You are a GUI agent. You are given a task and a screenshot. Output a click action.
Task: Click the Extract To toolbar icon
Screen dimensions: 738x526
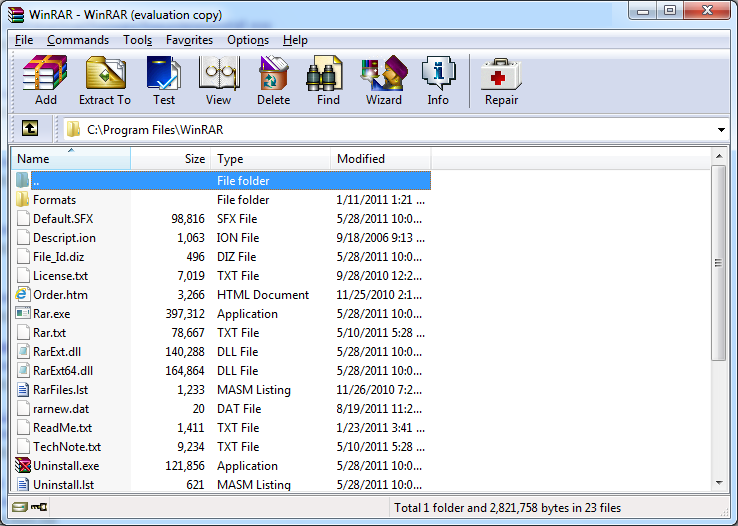point(105,73)
